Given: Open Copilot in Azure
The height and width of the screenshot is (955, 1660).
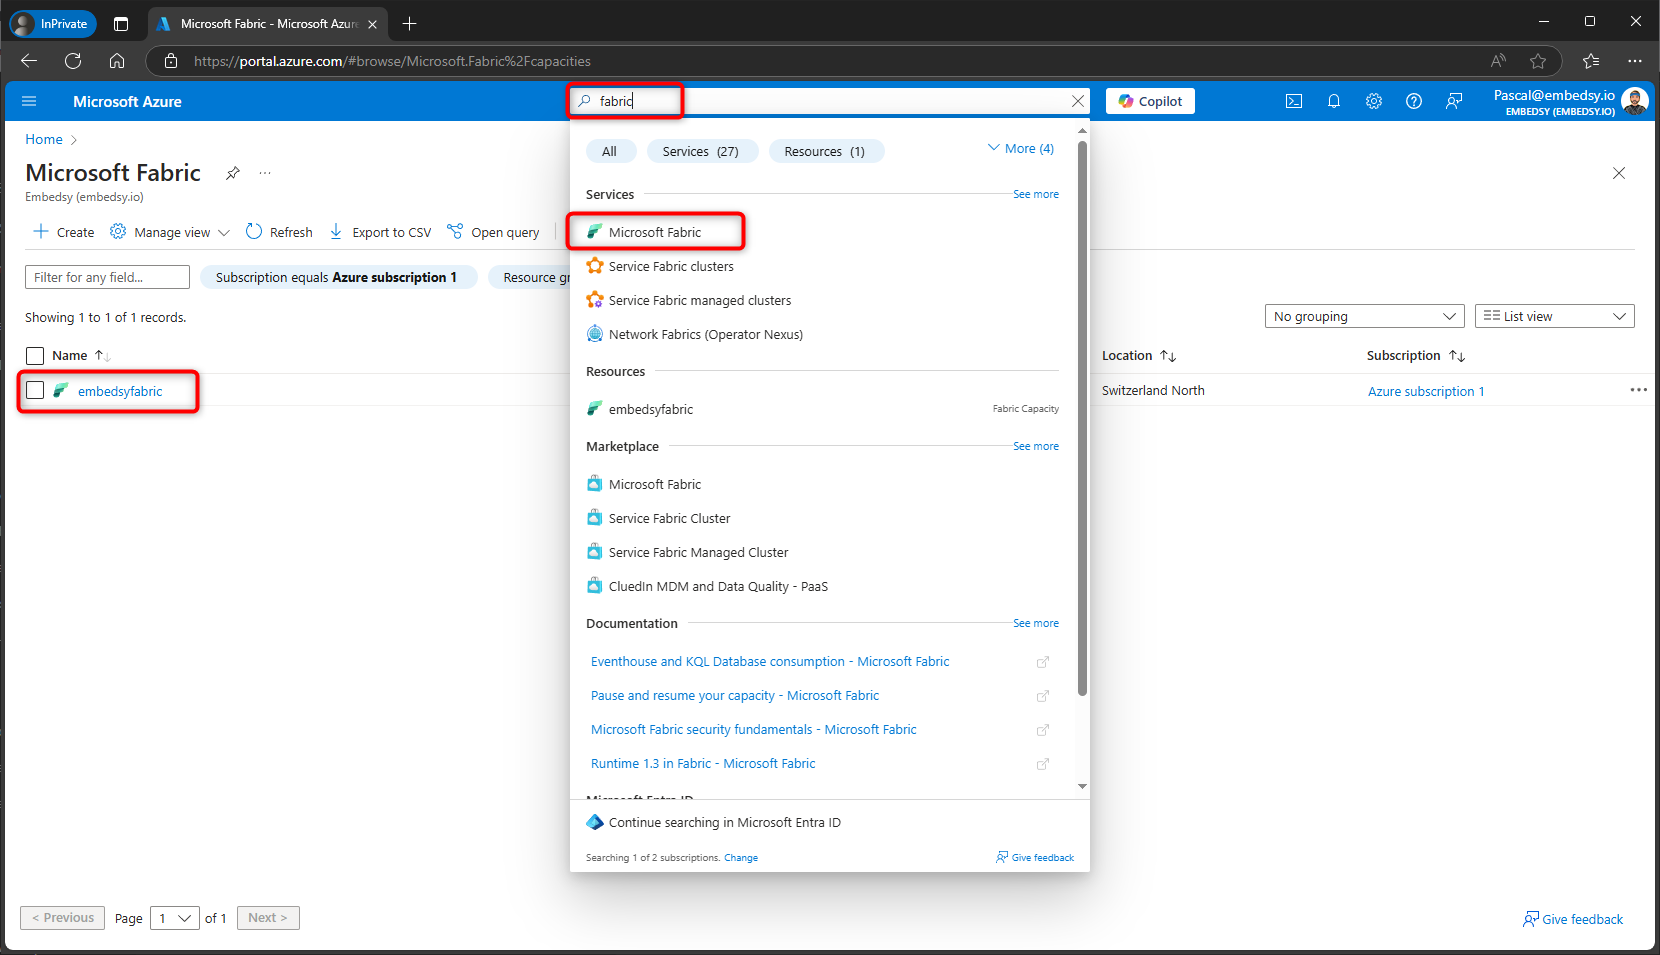Looking at the screenshot, I should pyautogui.click(x=1149, y=100).
